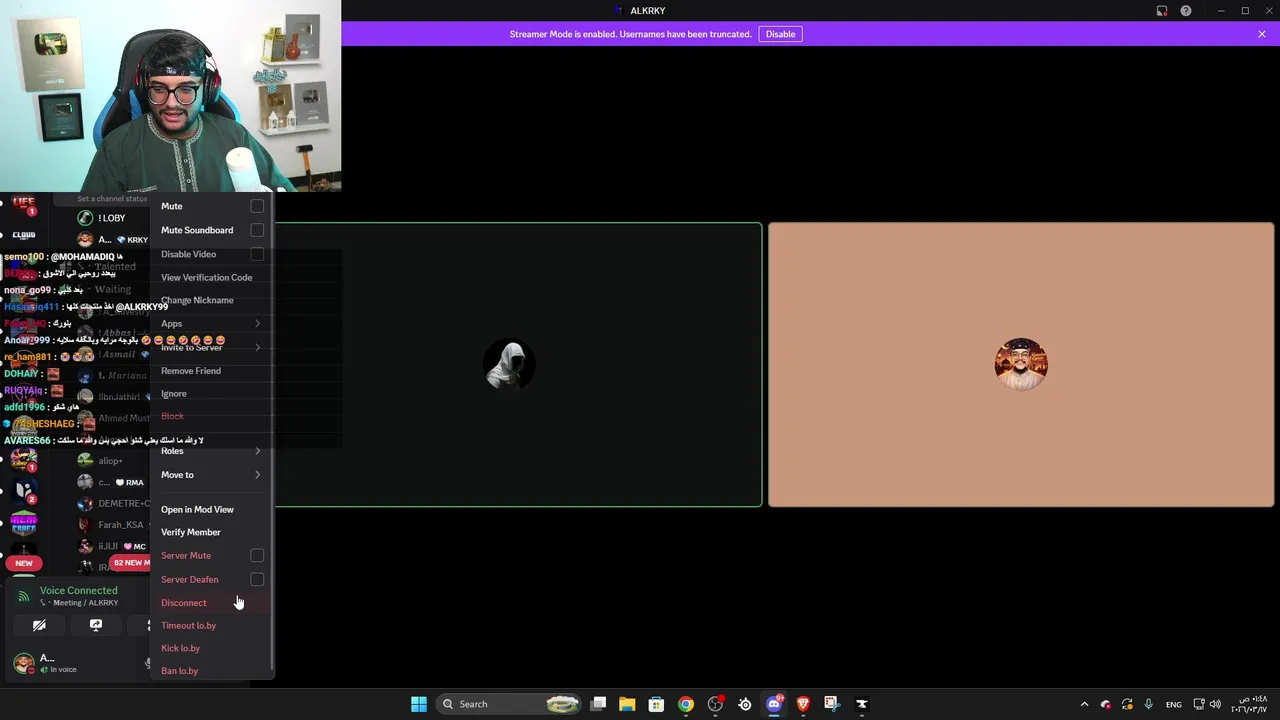Expand the Apps submenu
The image size is (1280, 720).
211,324
